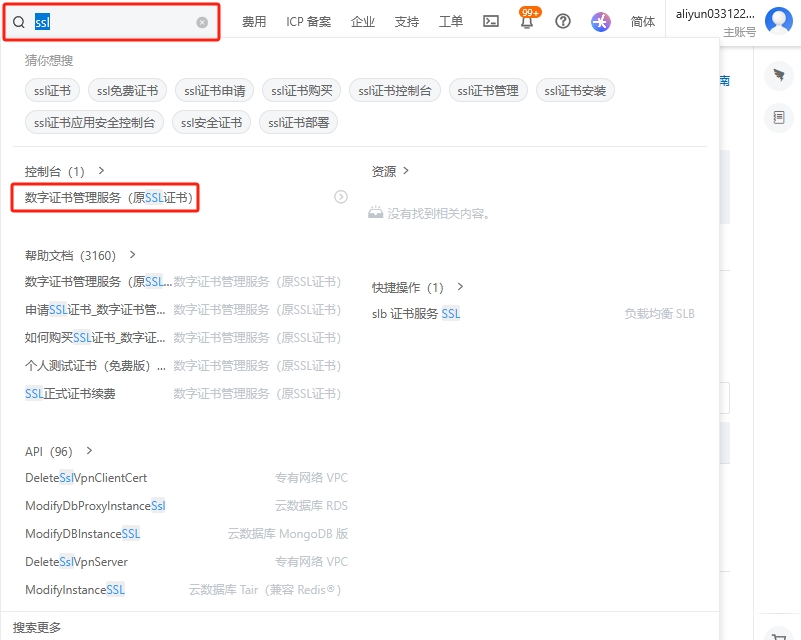Viewport: 801px width, 640px height.
Task: Open account aliyun033122 menu
Action: pyautogui.click(x=715, y=14)
